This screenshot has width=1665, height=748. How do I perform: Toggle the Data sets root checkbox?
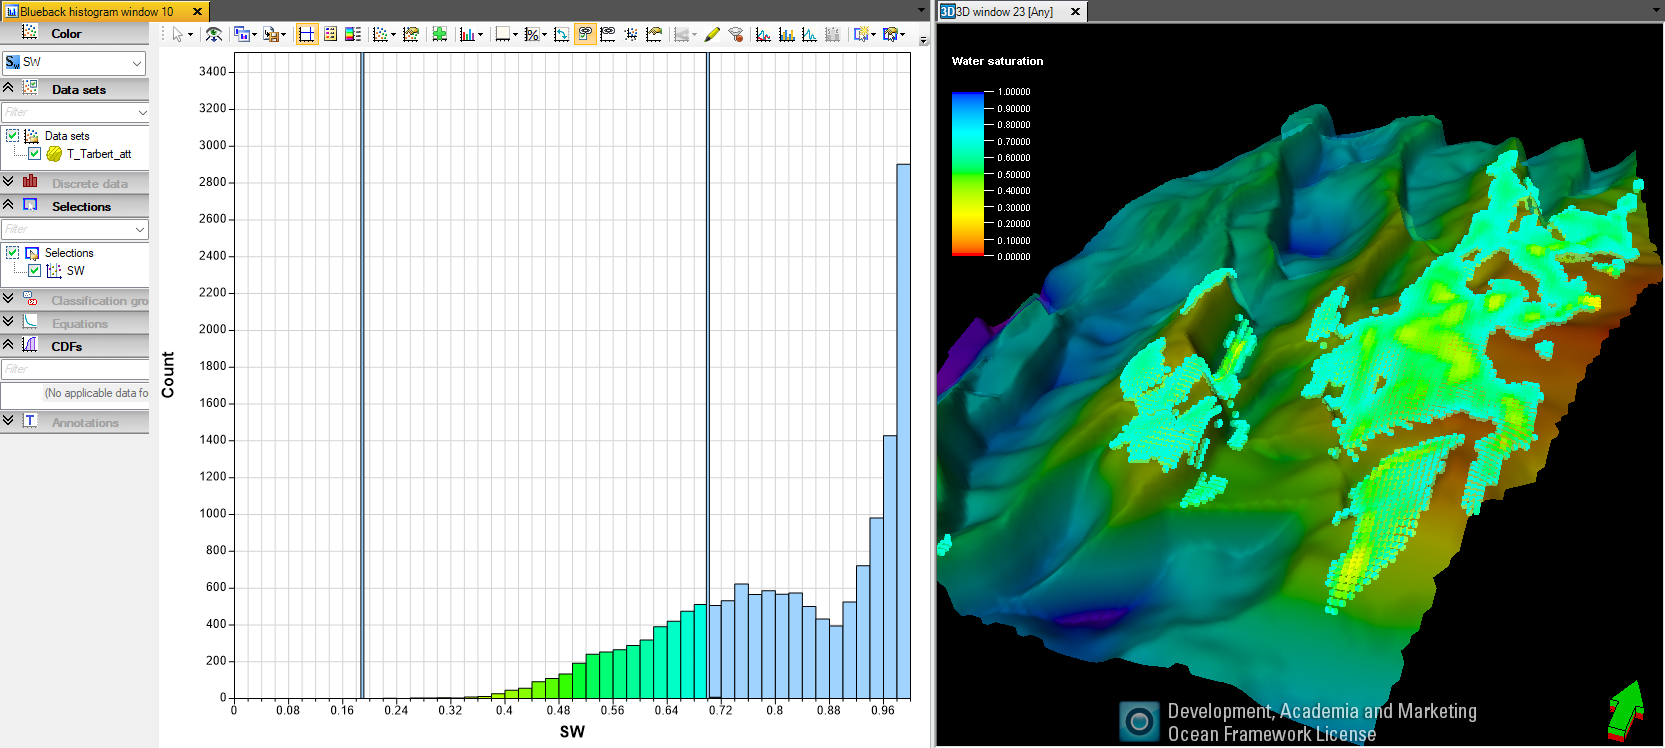[x=12, y=136]
